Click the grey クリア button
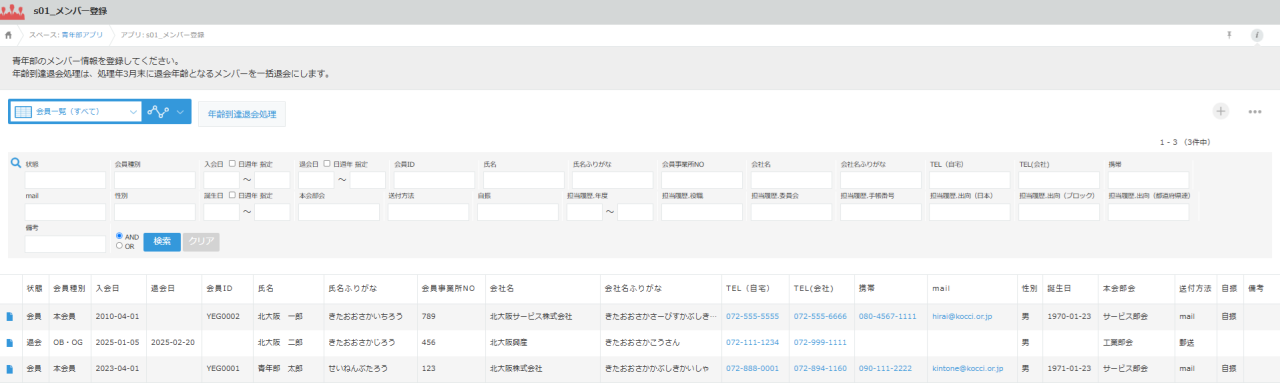Viewport: 1280px width, 385px height. [201, 241]
